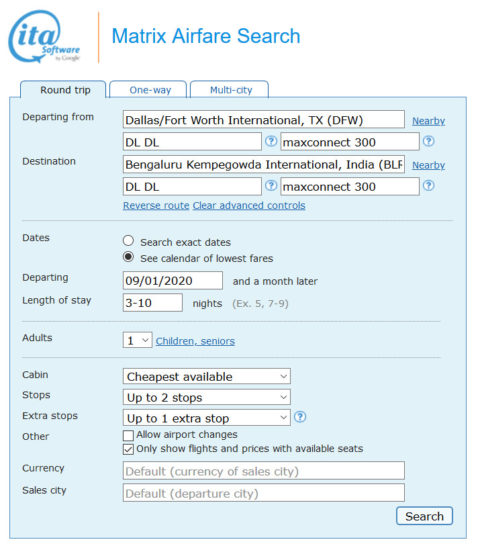Image resolution: width=480 pixels, height=550 pixels.
Task: Click the Reverse route link
Action: [156, 206]
